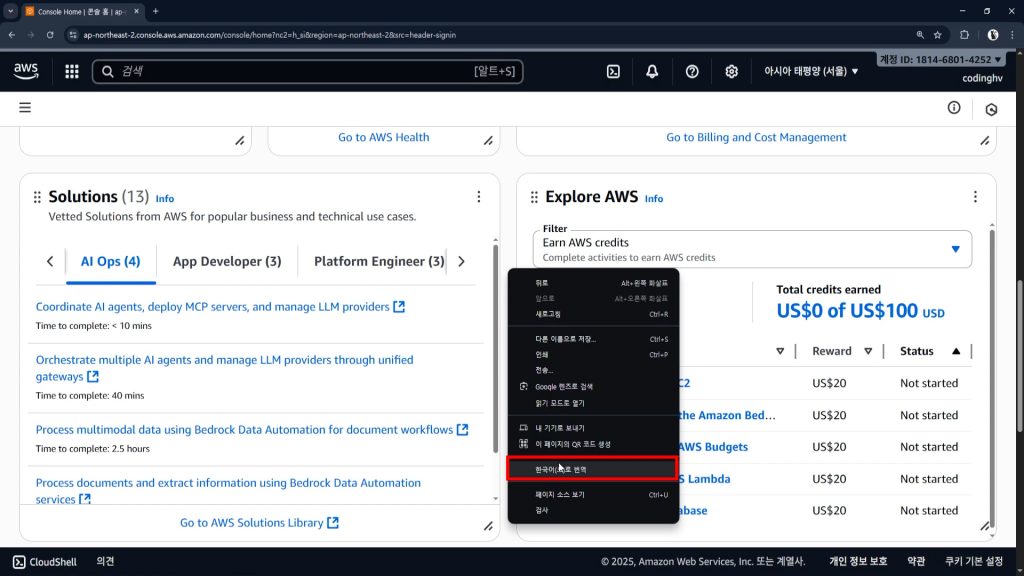Select the AI Ops (4) tab
Screen dimensions: 1024x576
pyautogui.click(x=110, y=261)
